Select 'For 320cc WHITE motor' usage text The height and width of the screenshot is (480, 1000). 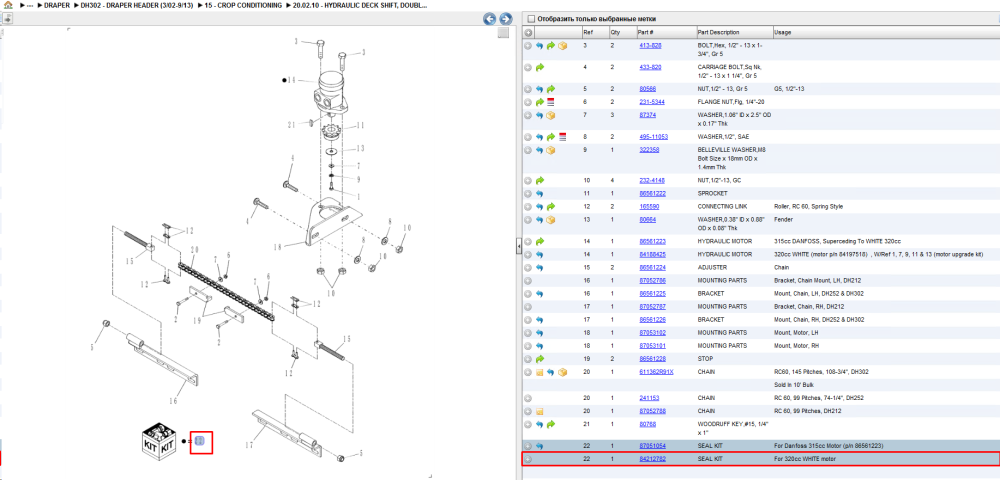[804, 459]
